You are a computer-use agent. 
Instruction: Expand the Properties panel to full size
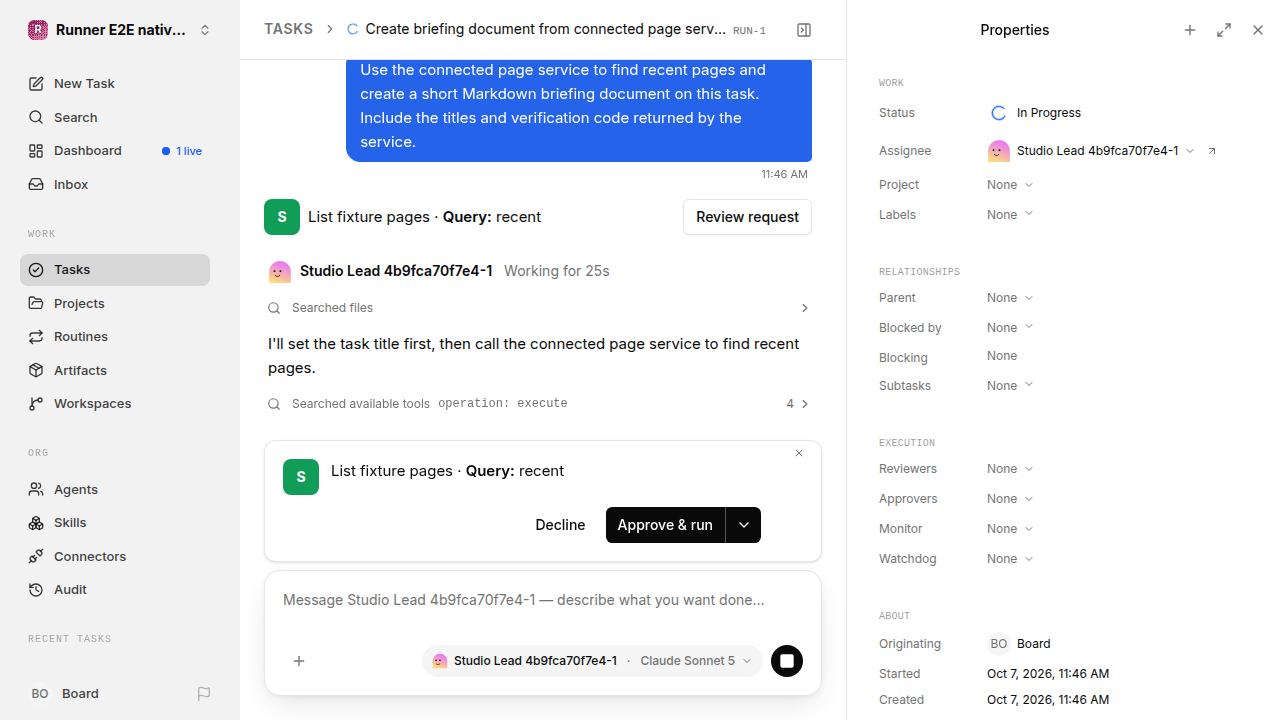[1224, 30]
